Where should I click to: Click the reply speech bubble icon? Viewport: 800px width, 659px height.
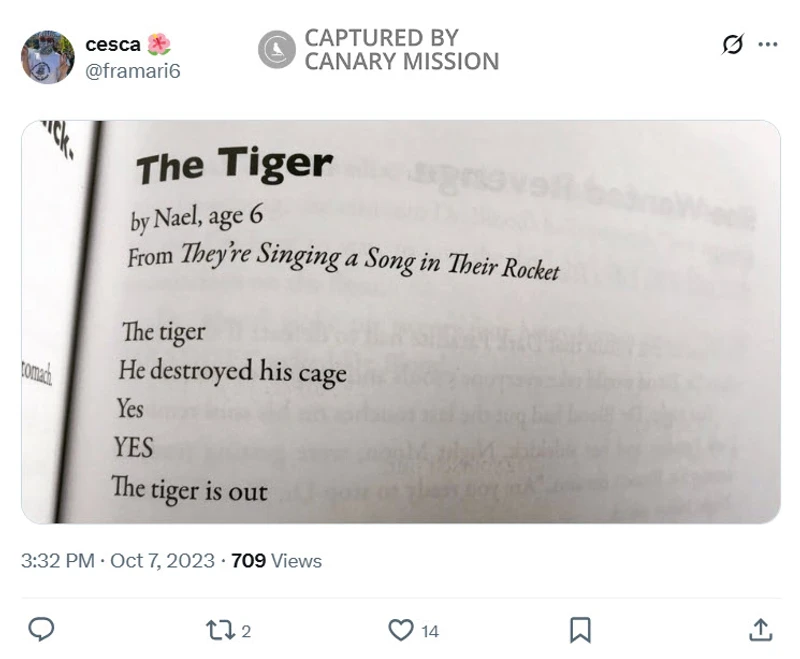point(41,629)
